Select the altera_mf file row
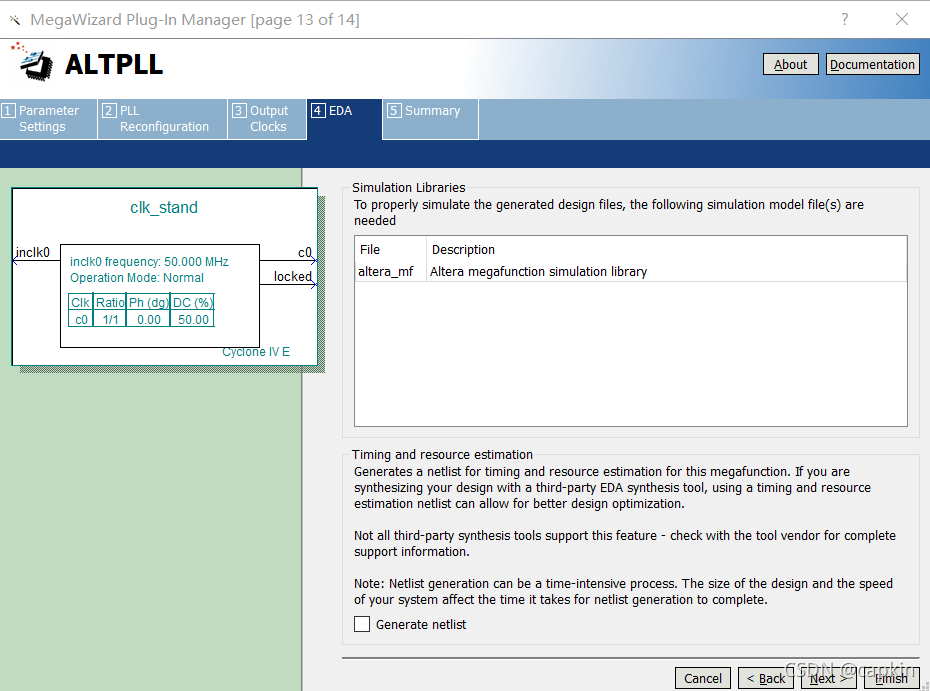The image size is (930, 691). (630, 272)
